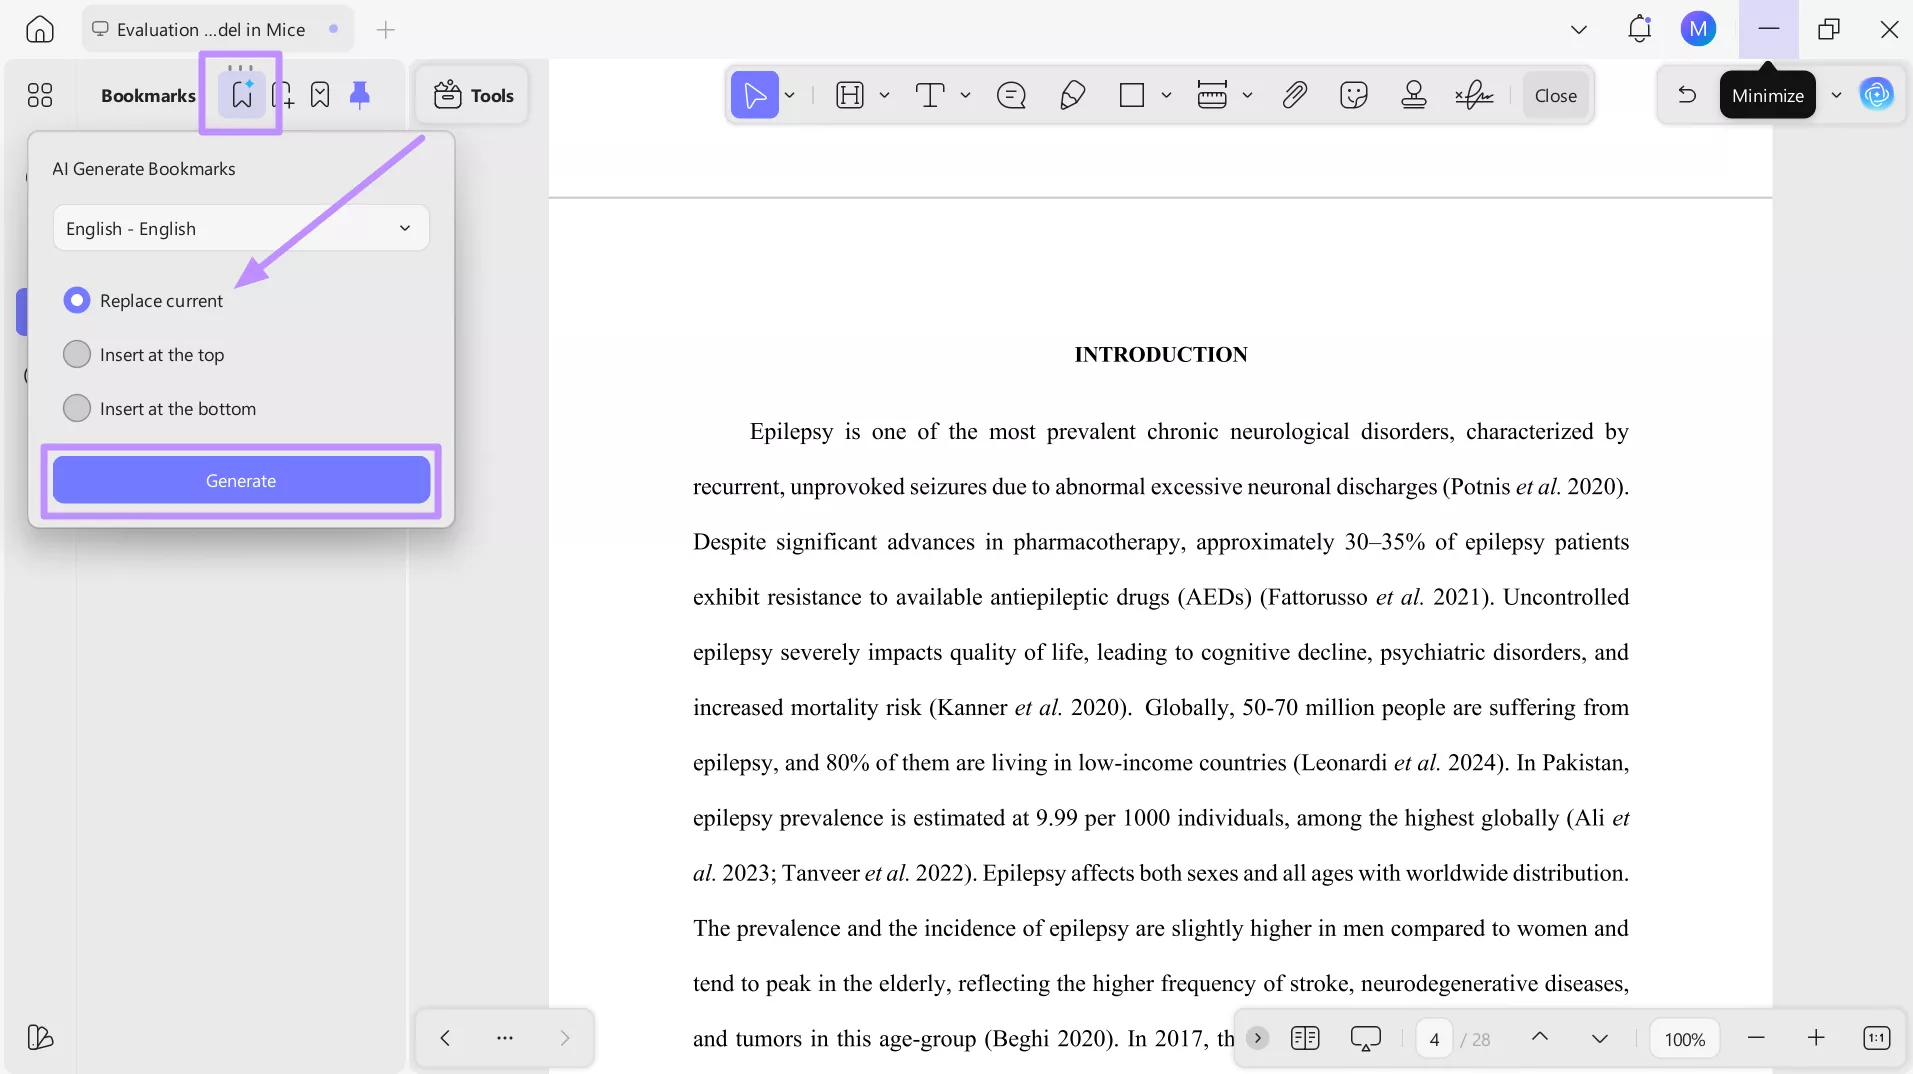Open the English - English language dropdown
This screenshot has width=1913, height=1074.
(240, 228)
